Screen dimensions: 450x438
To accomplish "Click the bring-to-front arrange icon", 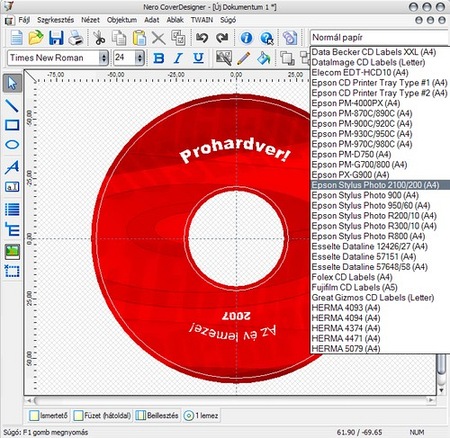I will coord(287,58).
